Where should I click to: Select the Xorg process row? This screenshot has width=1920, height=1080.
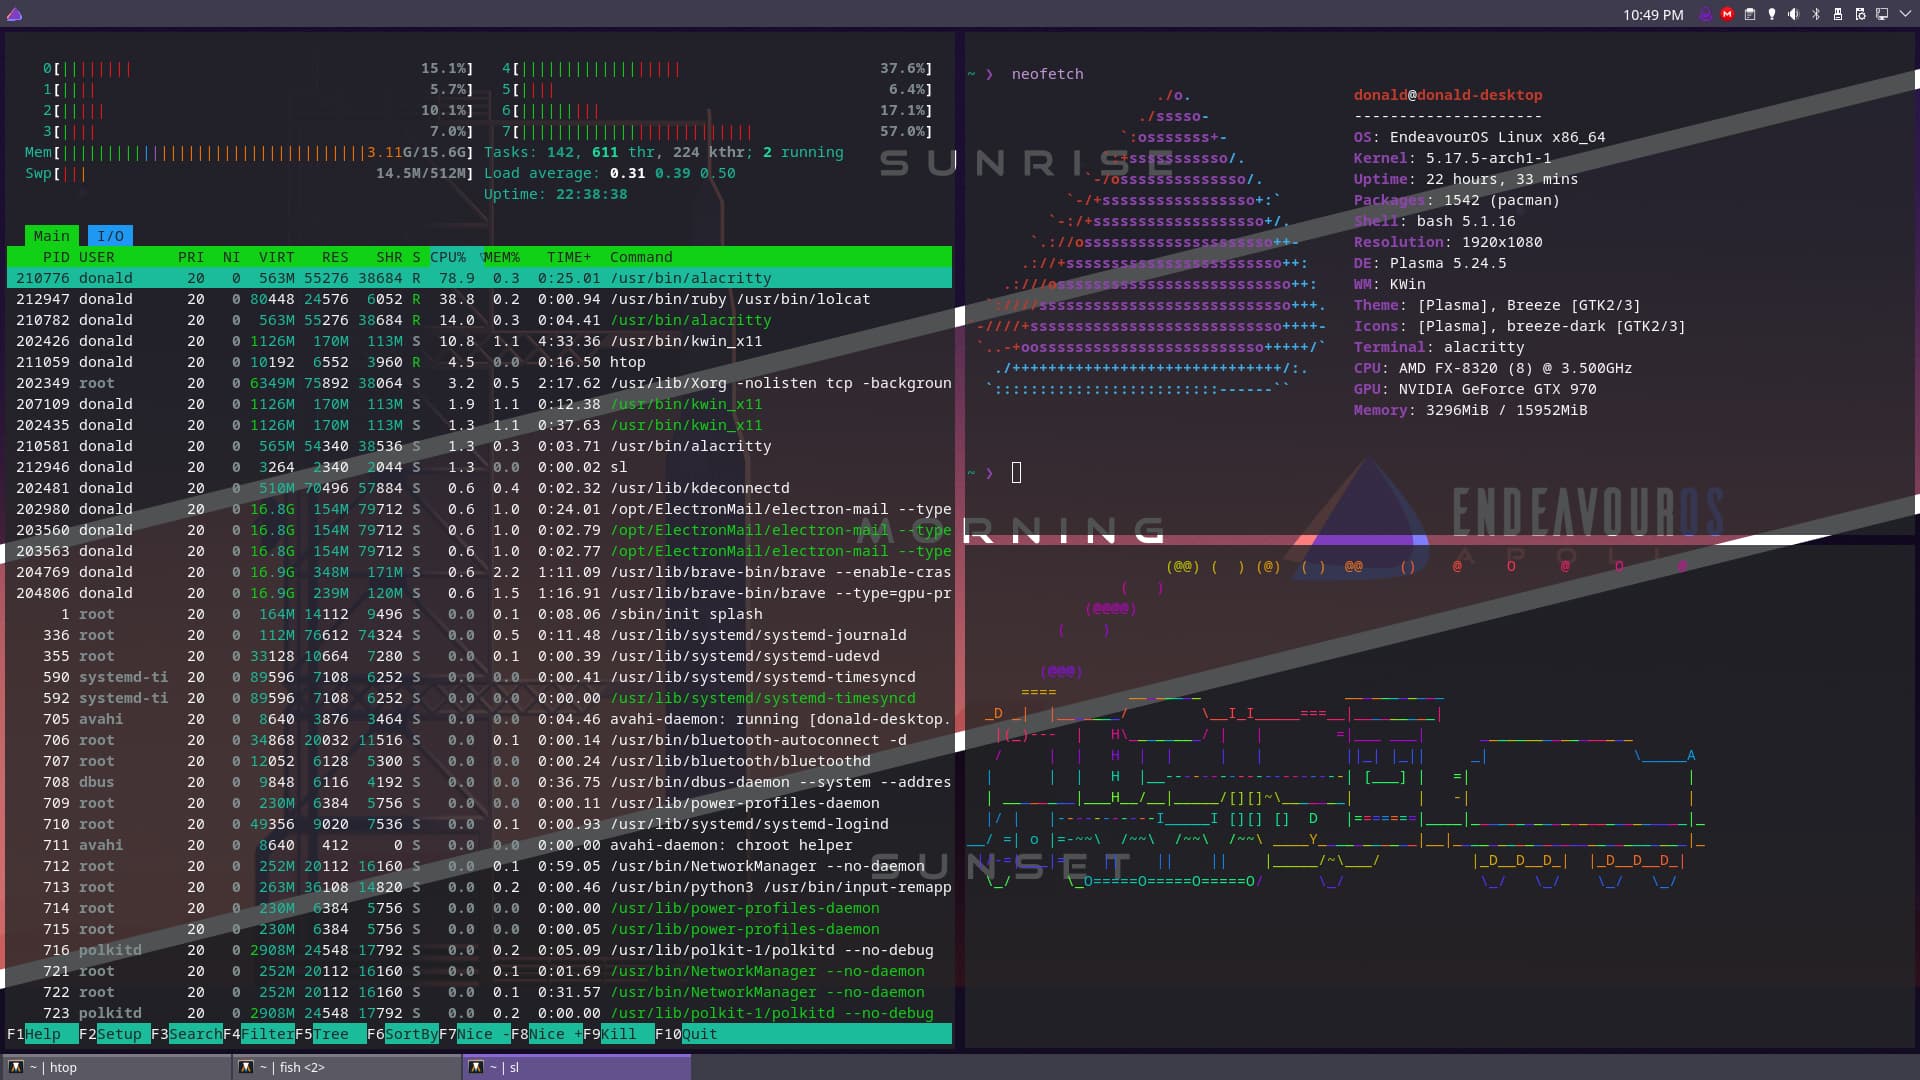(479, 383)
